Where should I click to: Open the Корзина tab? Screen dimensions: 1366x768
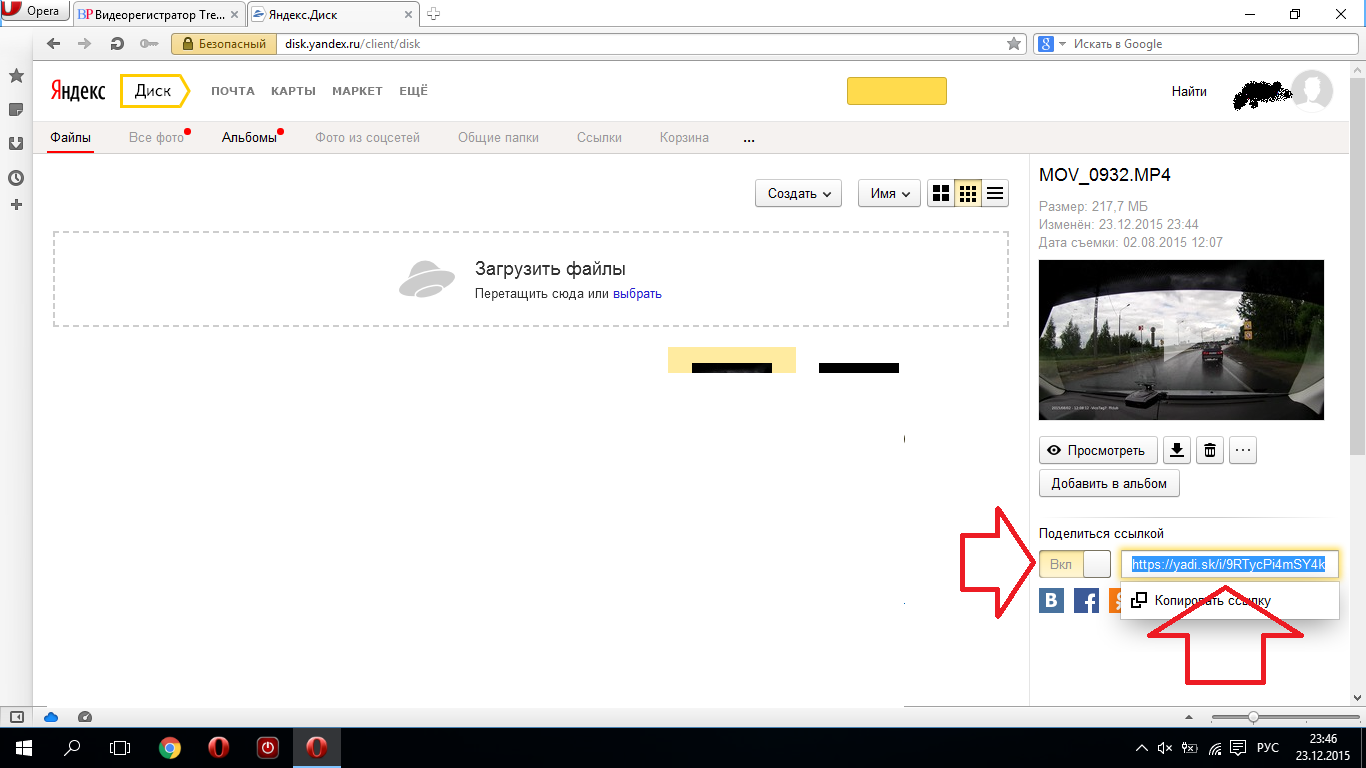pyautogui.click(x=684, y=138)
